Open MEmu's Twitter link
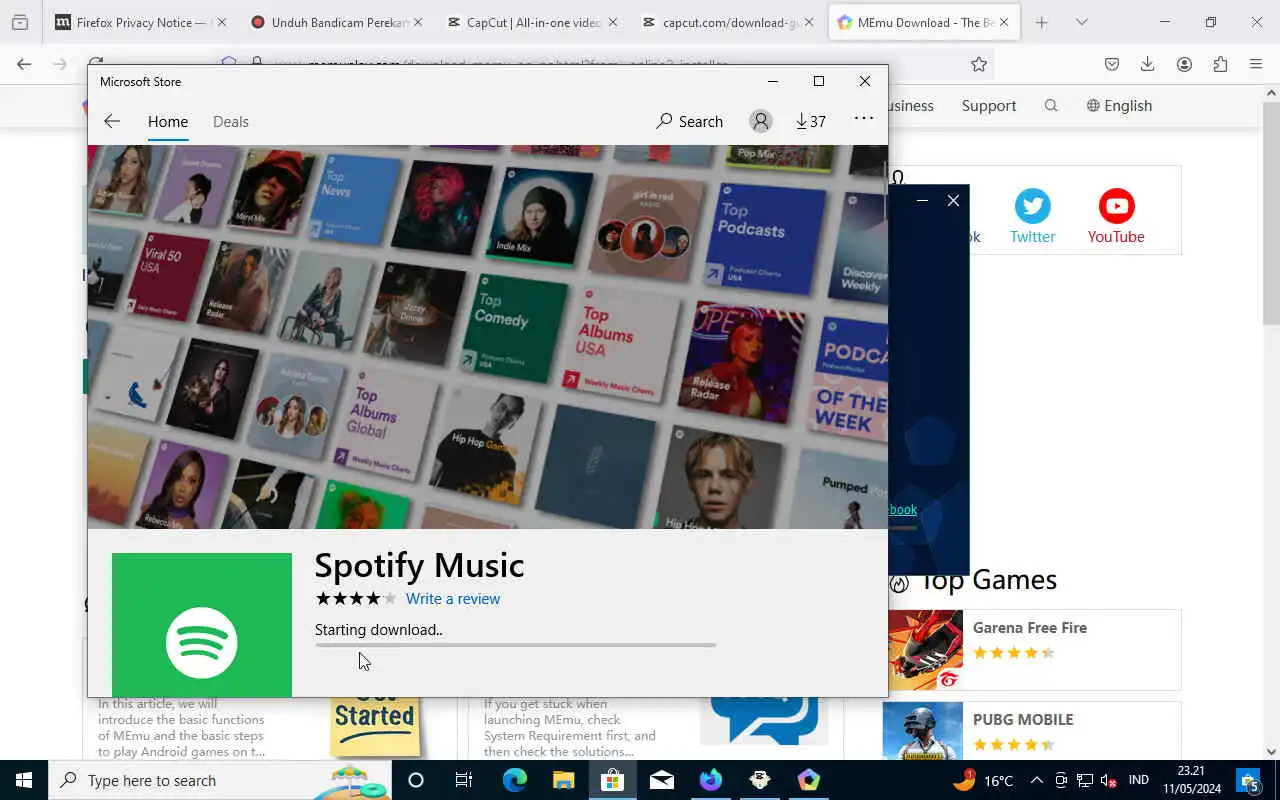This screenshot has height=800, width=1280. [x=1032, y=217]
